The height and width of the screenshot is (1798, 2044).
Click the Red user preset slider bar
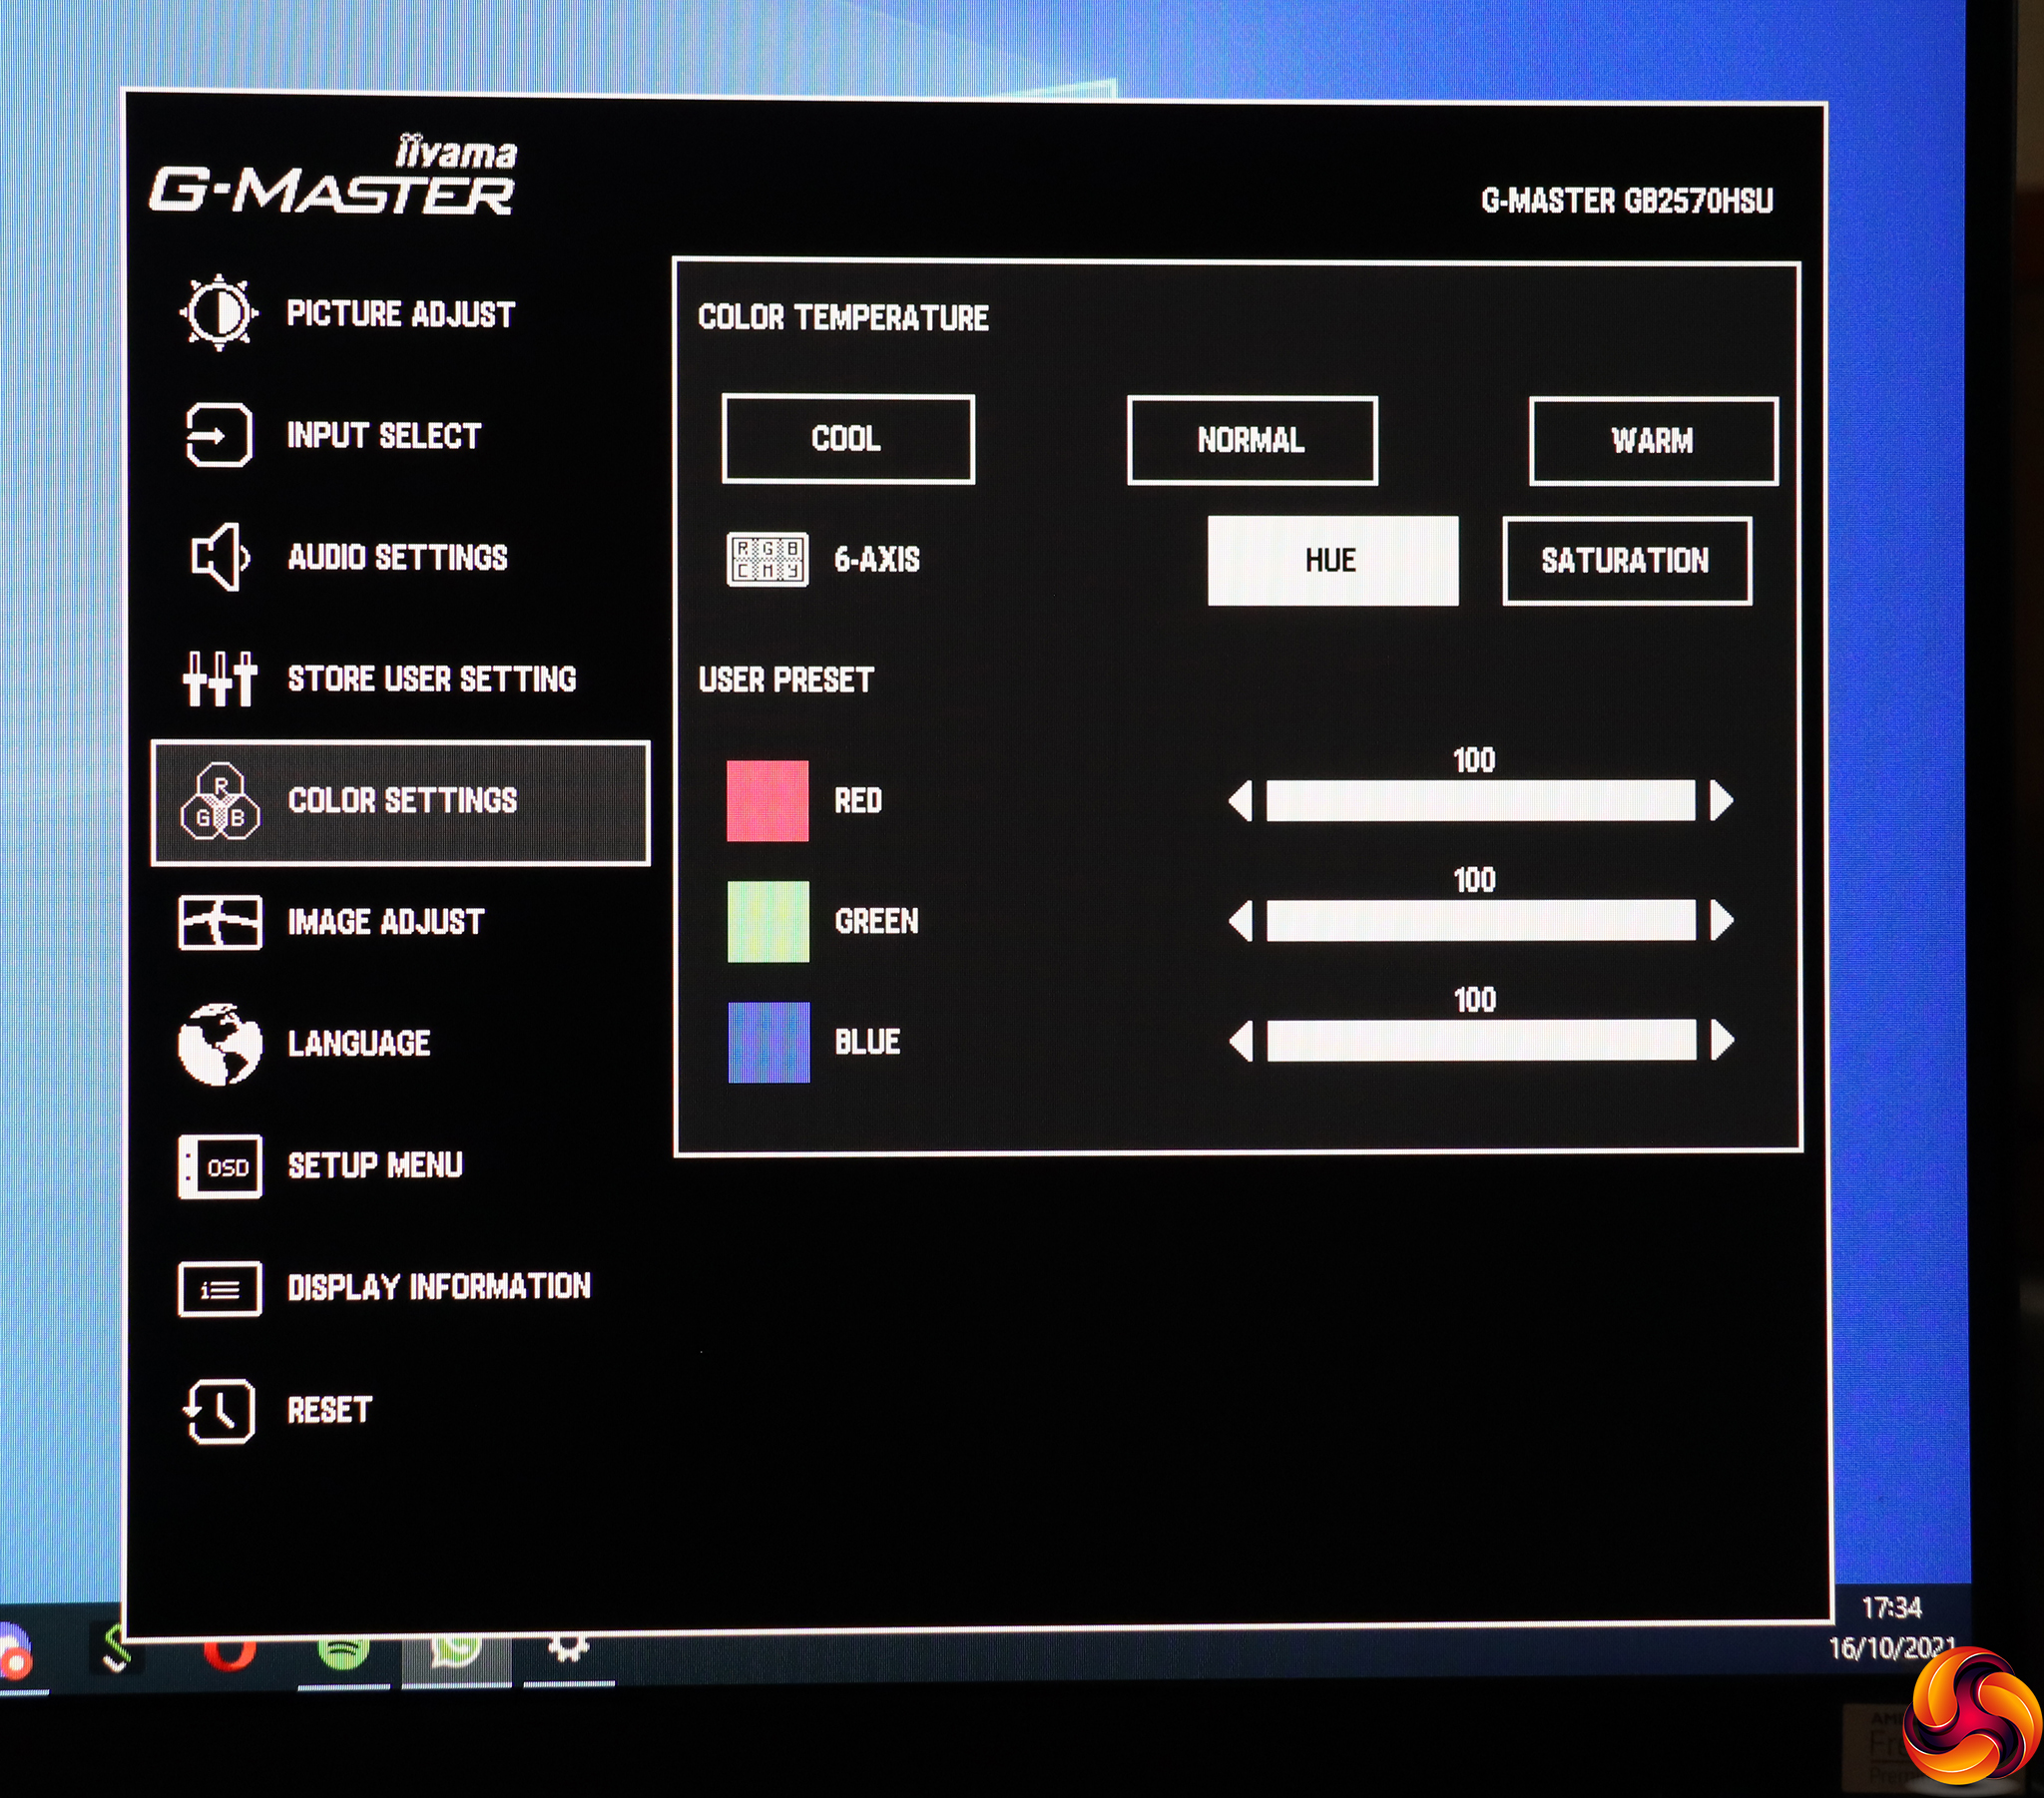click(x=1480, y=801)
